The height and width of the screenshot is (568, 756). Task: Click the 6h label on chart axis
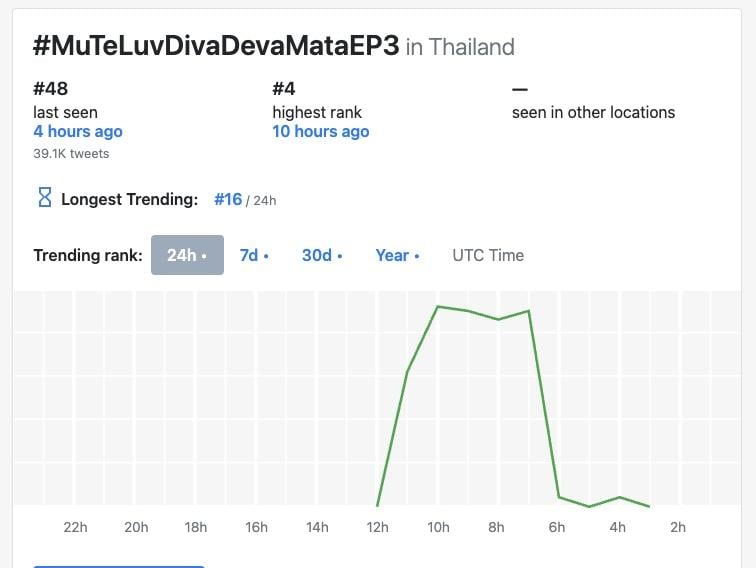(x=557, y=527)
